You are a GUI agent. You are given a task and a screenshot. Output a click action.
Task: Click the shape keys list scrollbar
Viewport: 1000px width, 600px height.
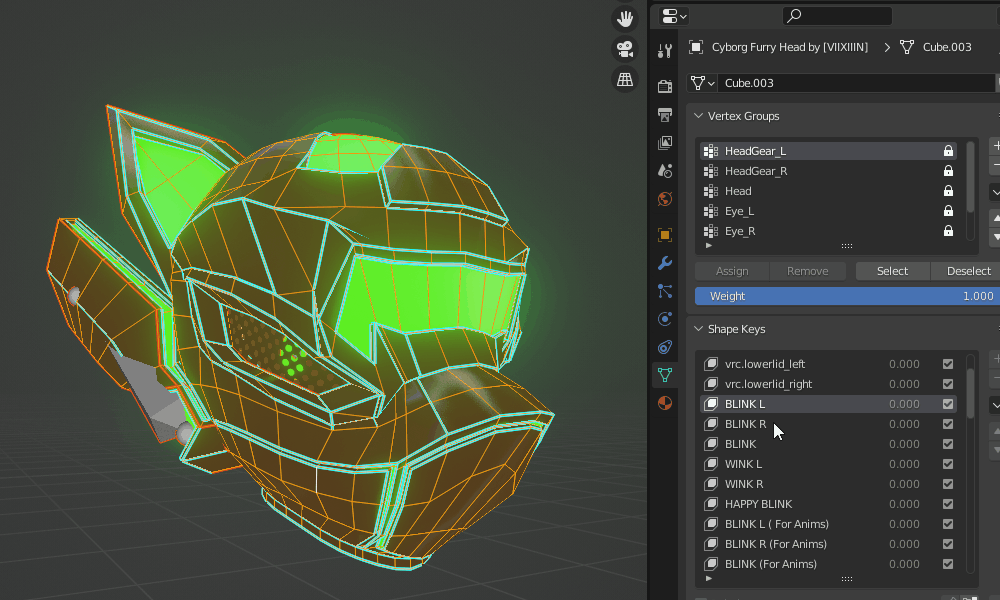pyautogui.click(x=970, y=393)
